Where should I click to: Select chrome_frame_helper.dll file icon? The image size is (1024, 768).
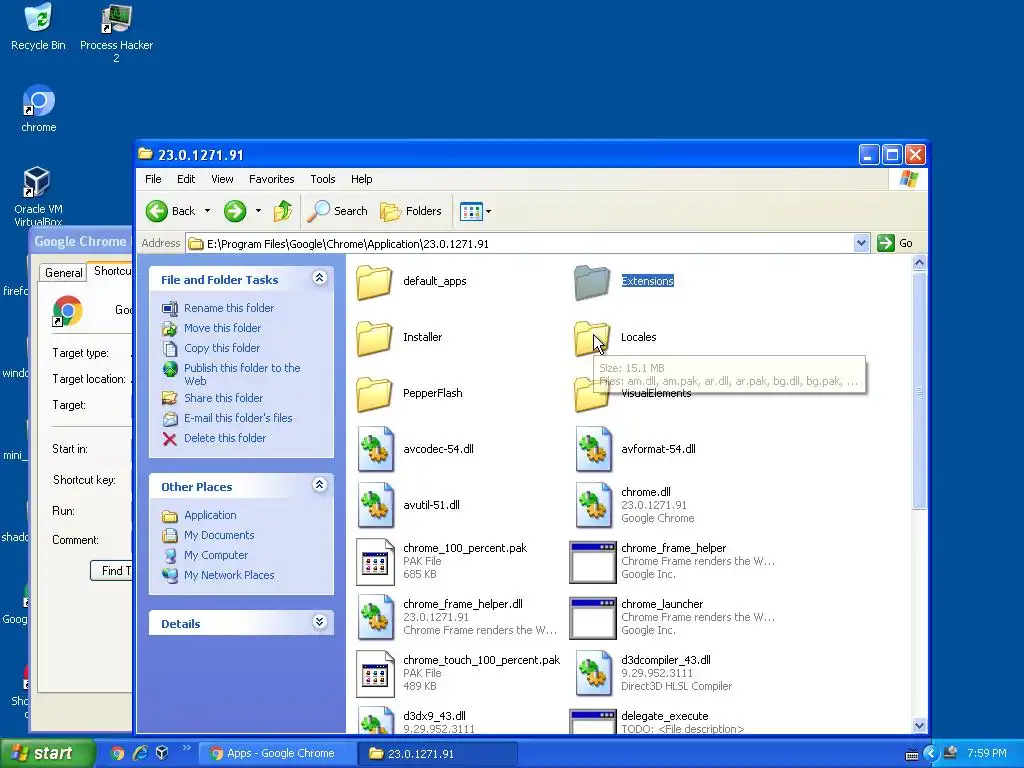376,618
